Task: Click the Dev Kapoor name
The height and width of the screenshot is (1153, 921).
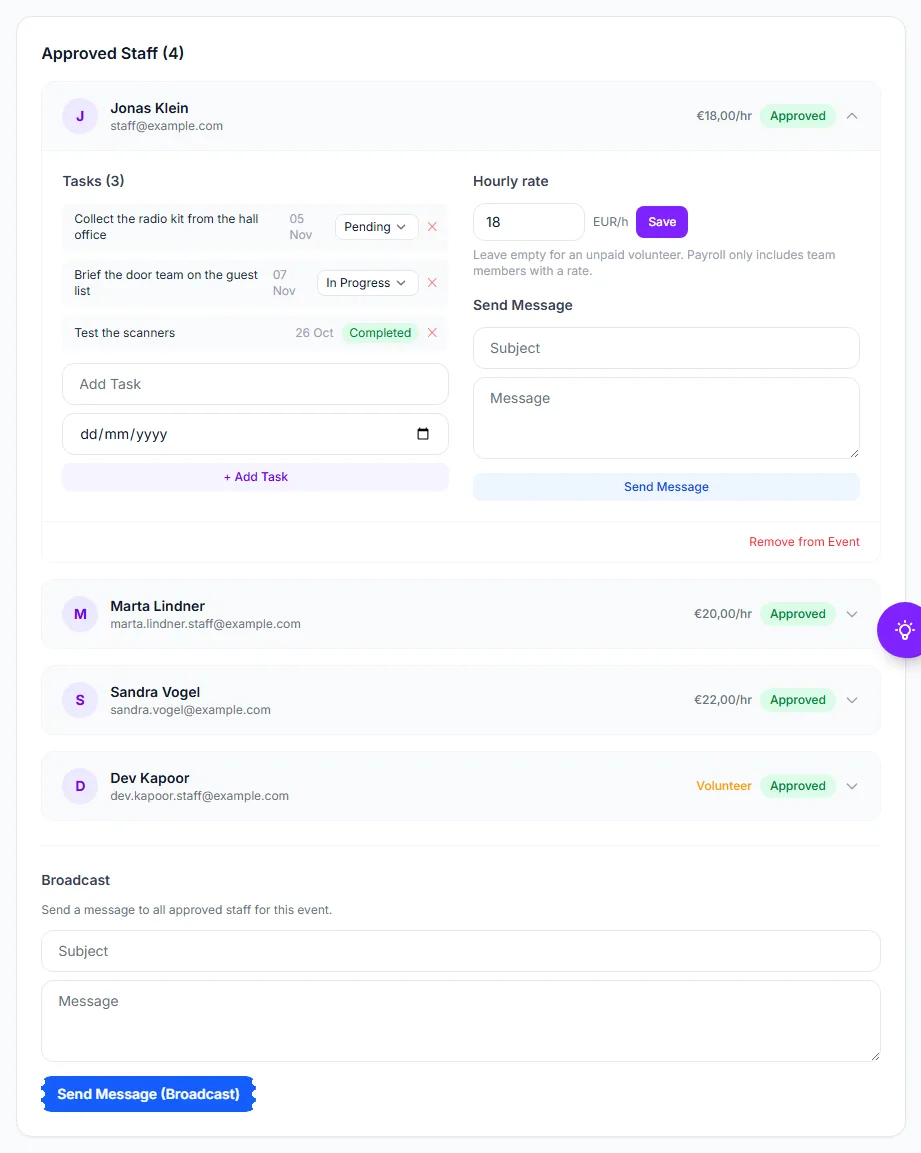Action: tap(150, 778)
